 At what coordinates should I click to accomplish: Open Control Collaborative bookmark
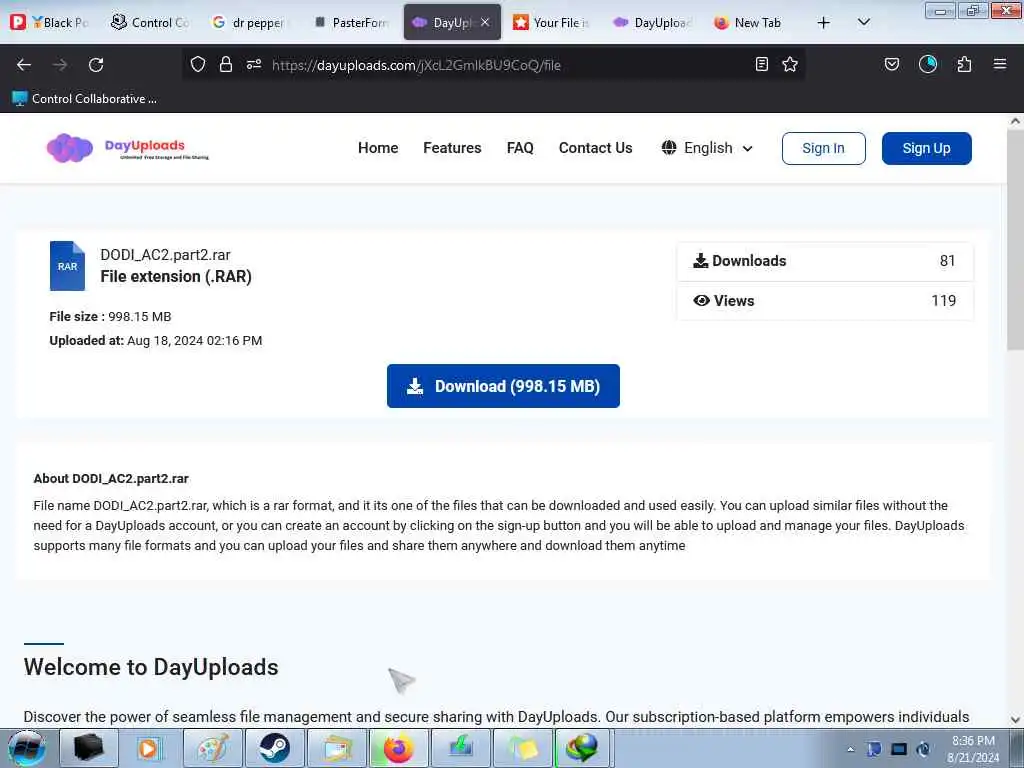click(x=85, y=99)
